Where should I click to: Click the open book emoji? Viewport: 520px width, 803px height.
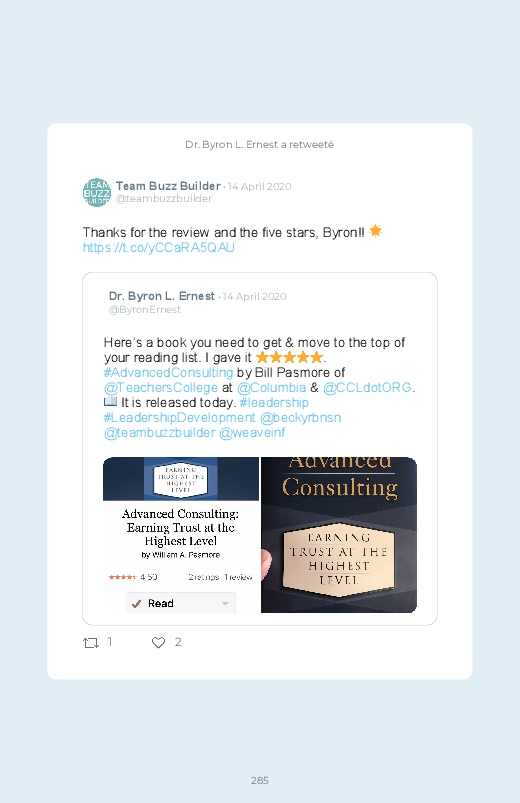click(x=110, y=402)
